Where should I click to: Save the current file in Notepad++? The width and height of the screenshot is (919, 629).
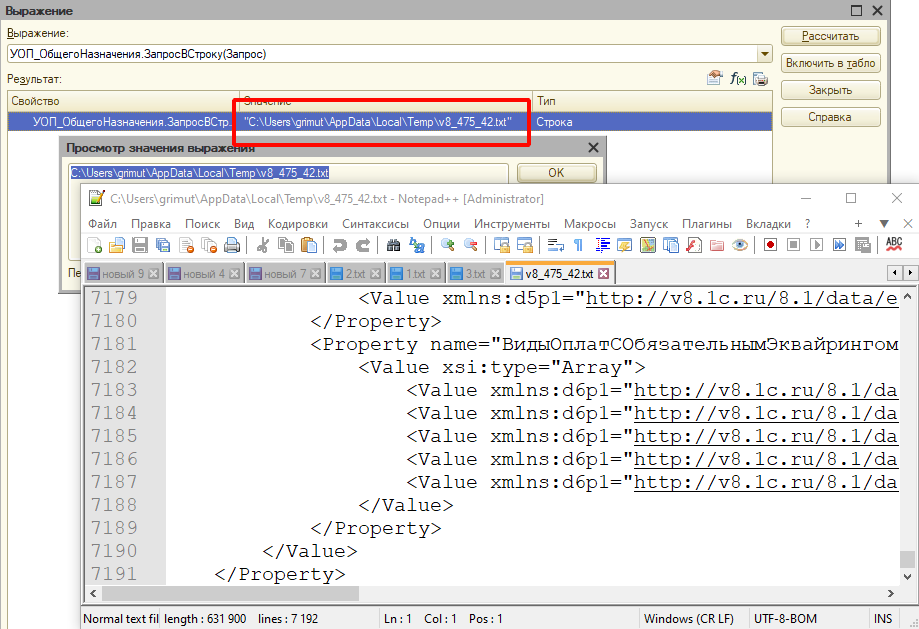coord(139,244)
